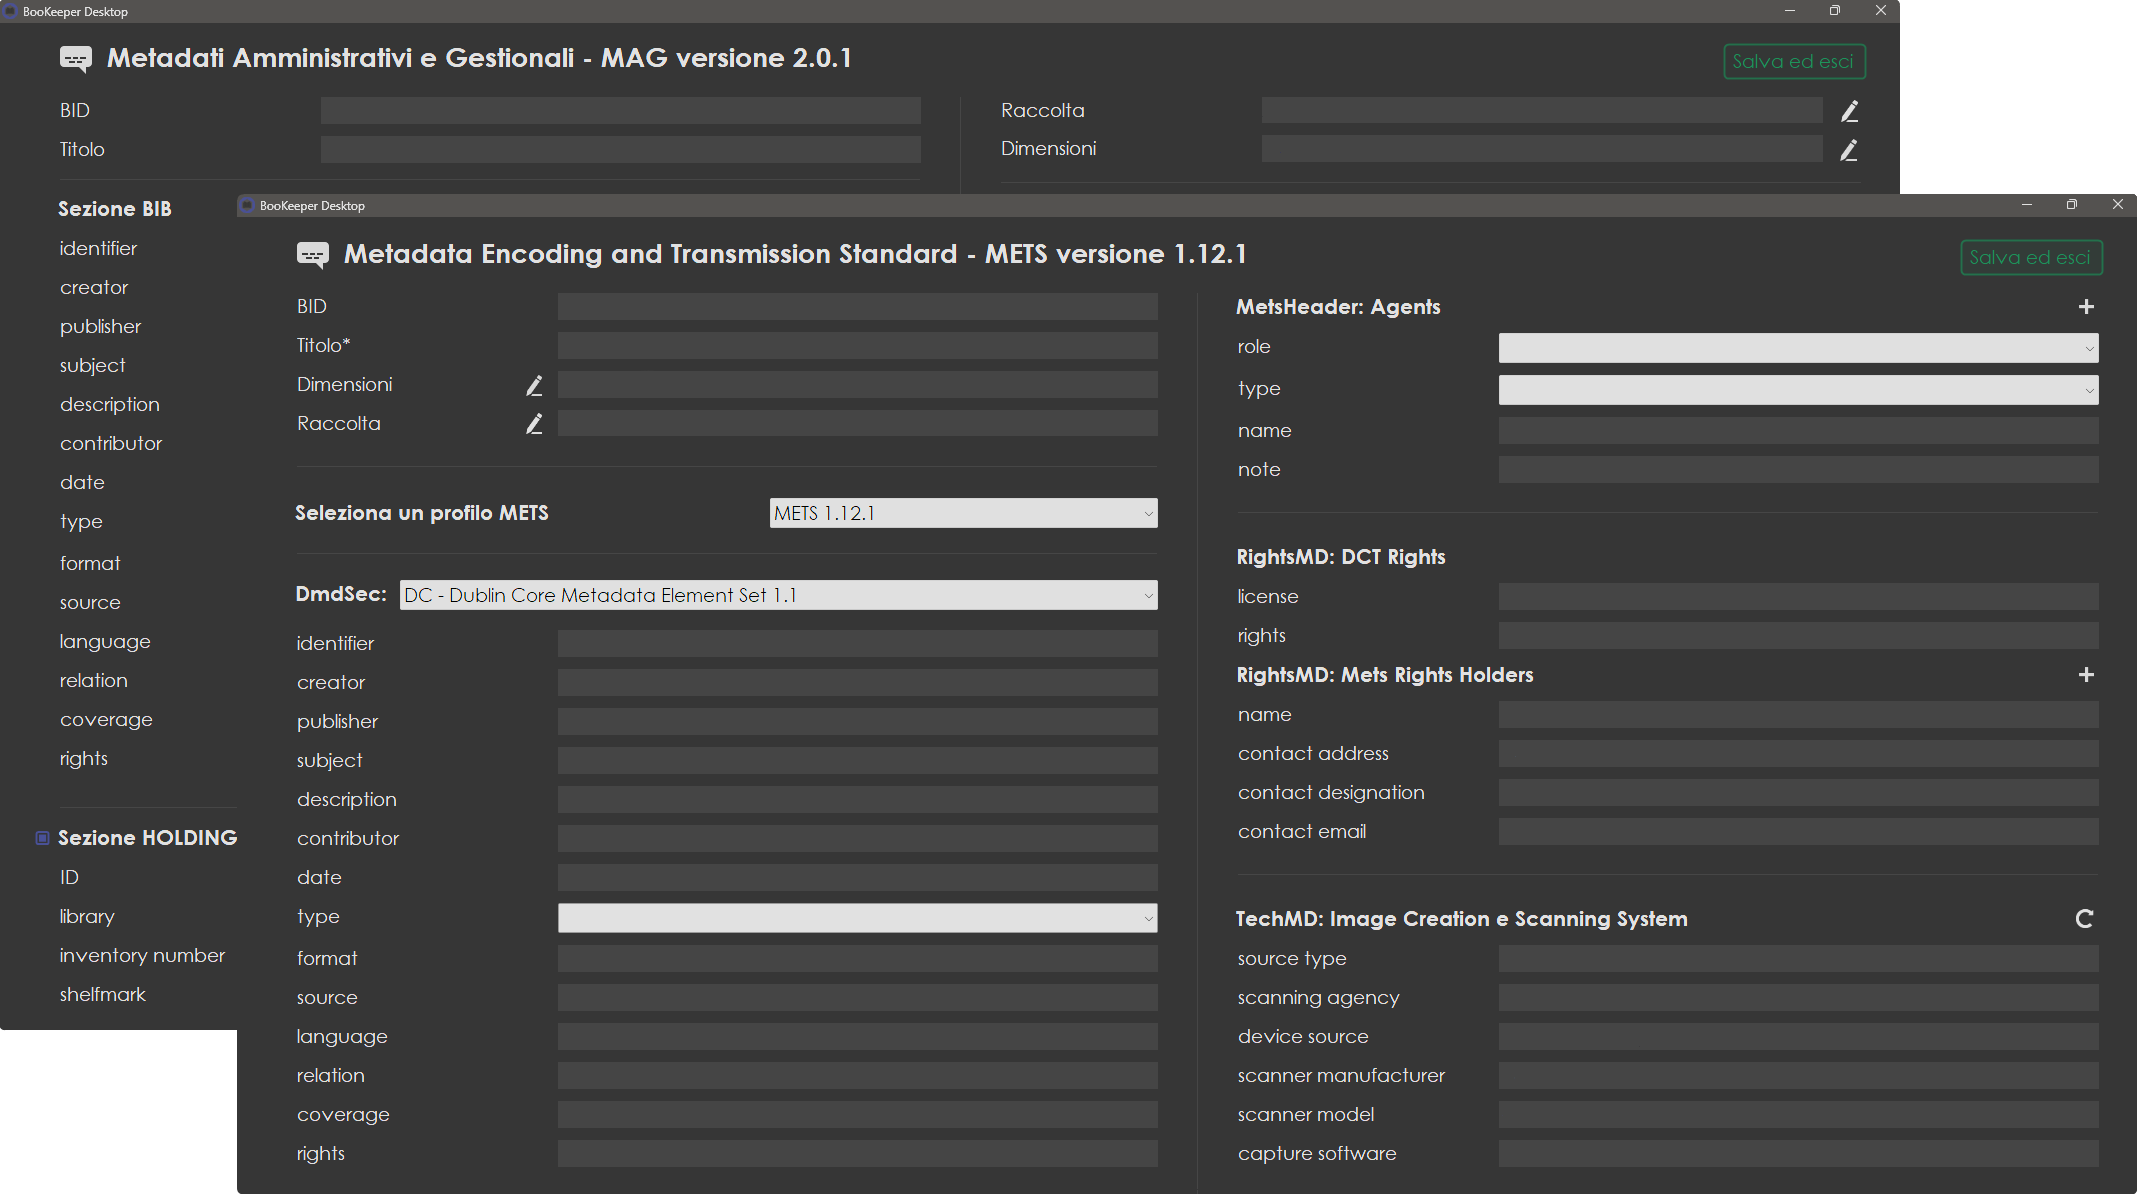Click the license field under DCT Rights
This screenshot has width=2137, height=1194.
tap(1798, 597)
